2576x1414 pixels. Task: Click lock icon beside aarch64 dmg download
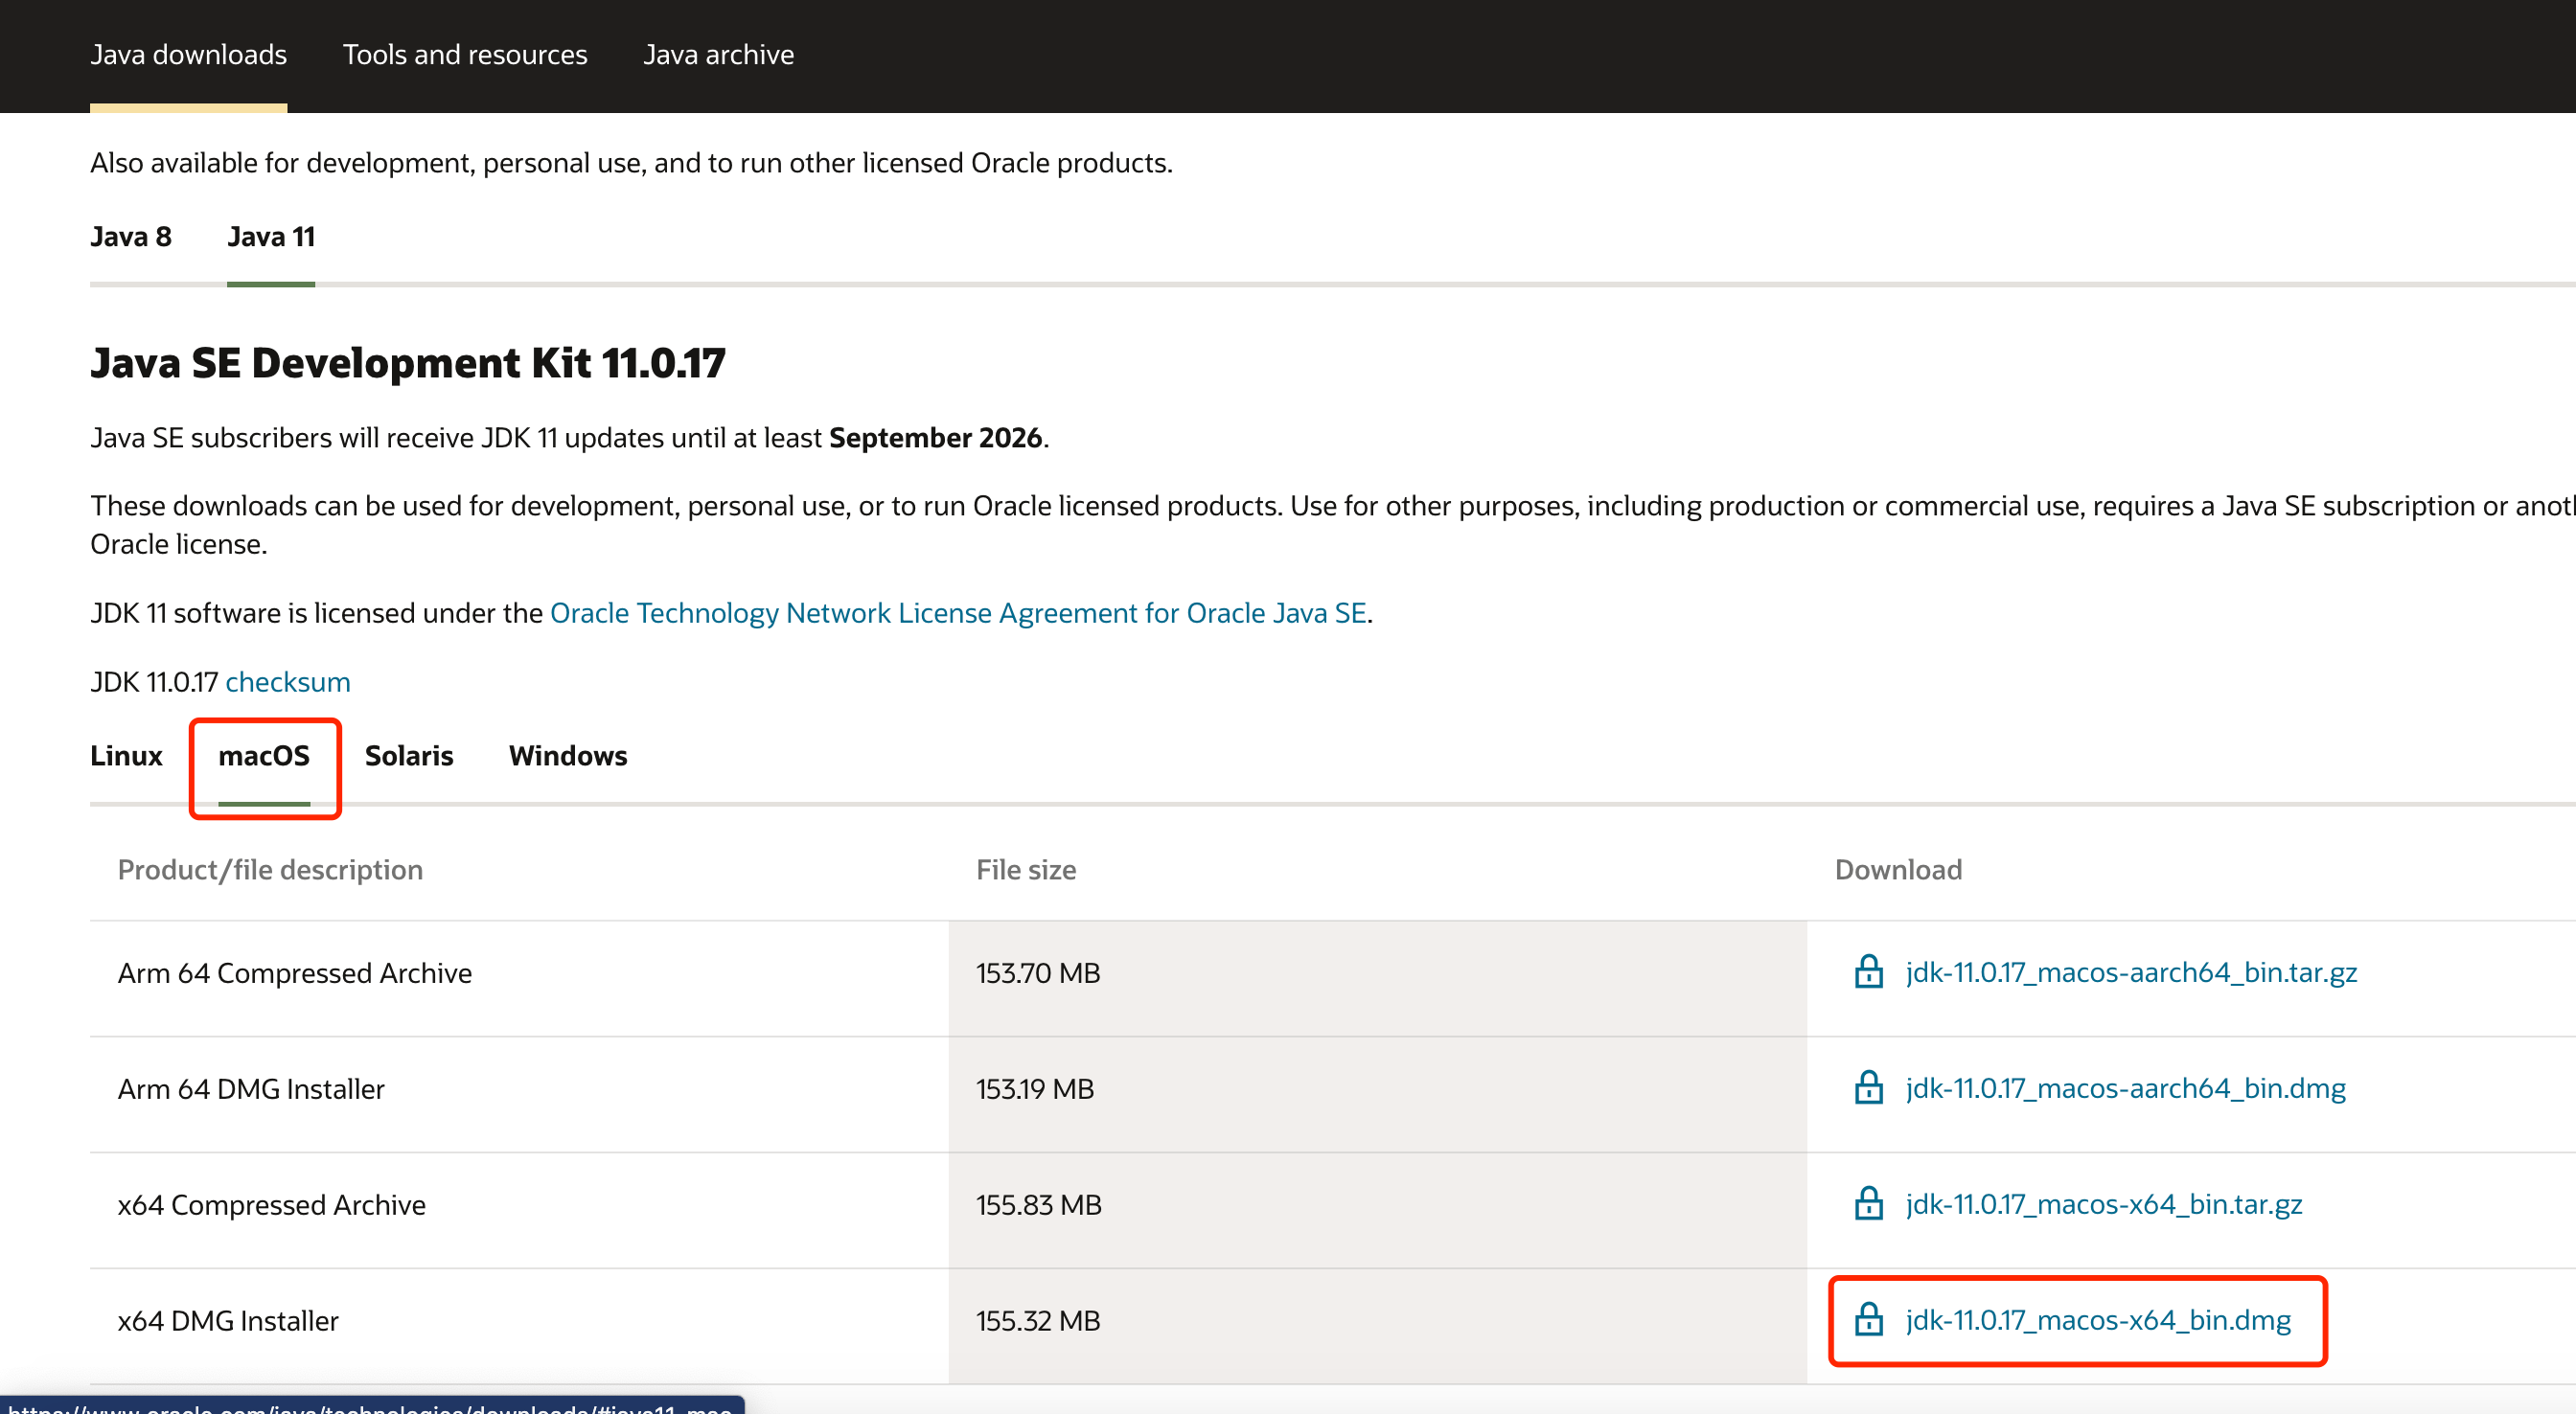[x=1868, y=1088]
